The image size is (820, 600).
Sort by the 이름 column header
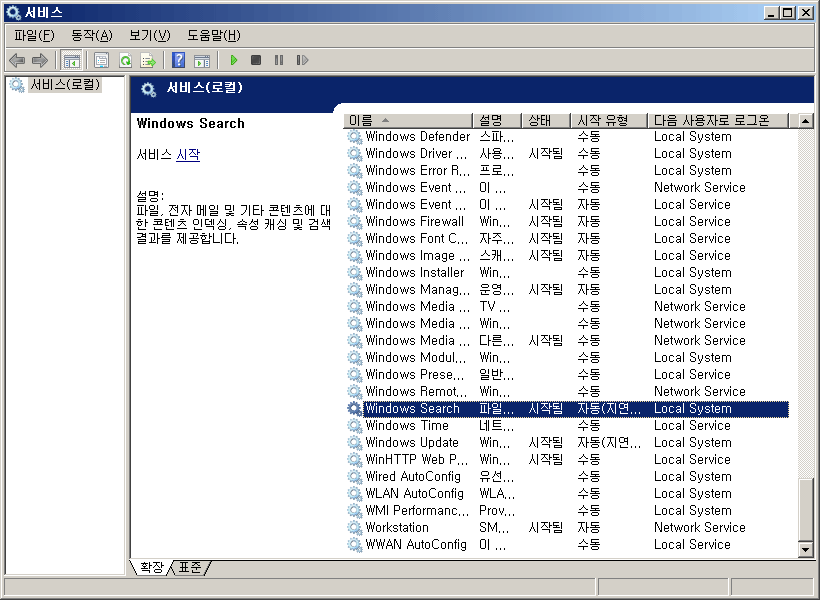[408, 120]
